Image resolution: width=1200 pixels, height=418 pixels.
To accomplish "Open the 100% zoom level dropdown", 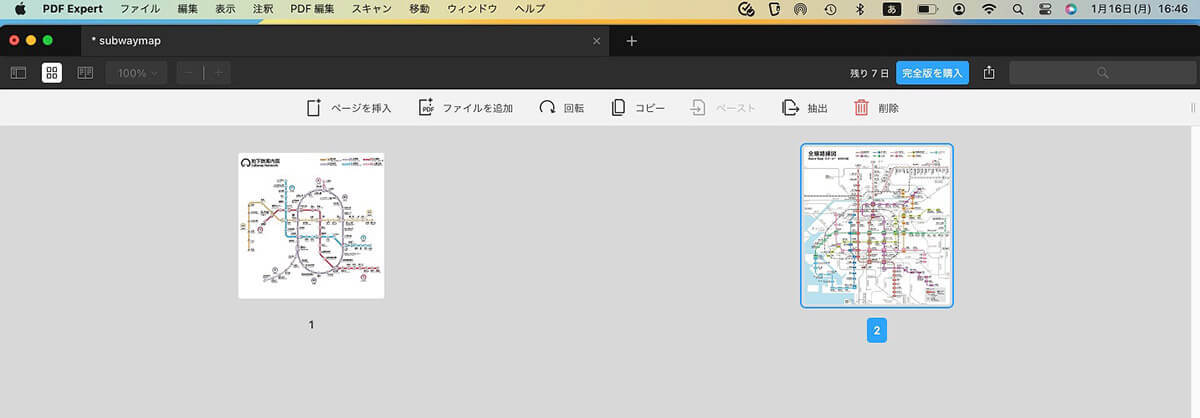I will 137,73.
